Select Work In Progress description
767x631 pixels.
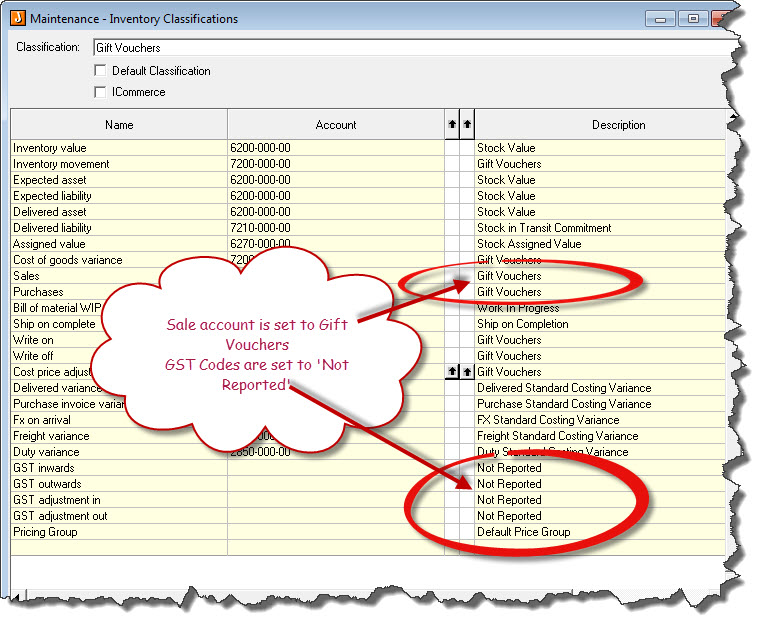coord(518,308)
